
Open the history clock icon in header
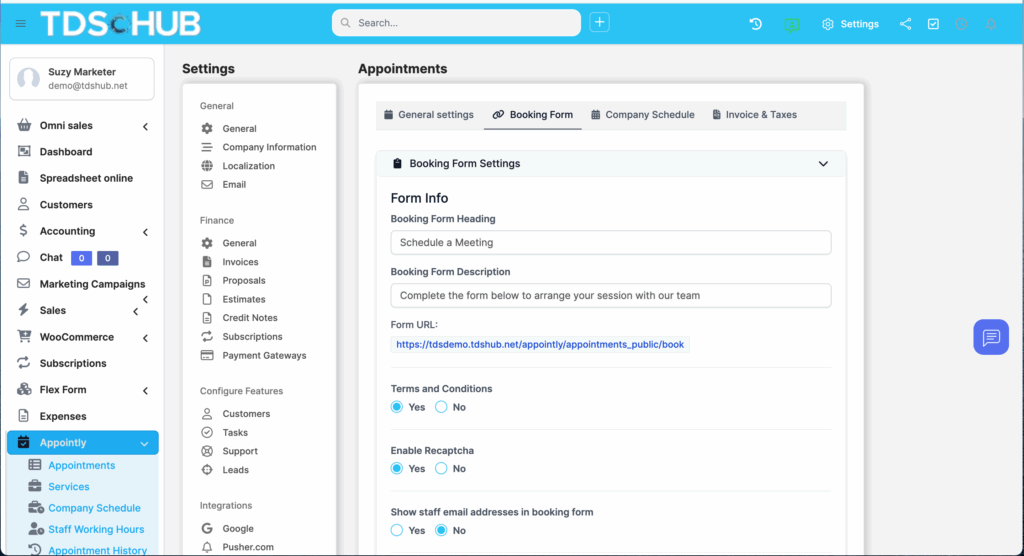(756, 24)
